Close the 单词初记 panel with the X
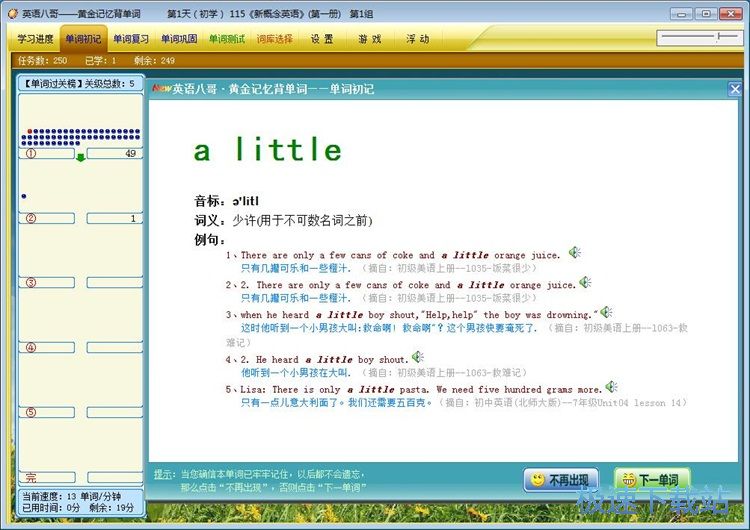Screen dimensions: 750x530 [735, 89]
